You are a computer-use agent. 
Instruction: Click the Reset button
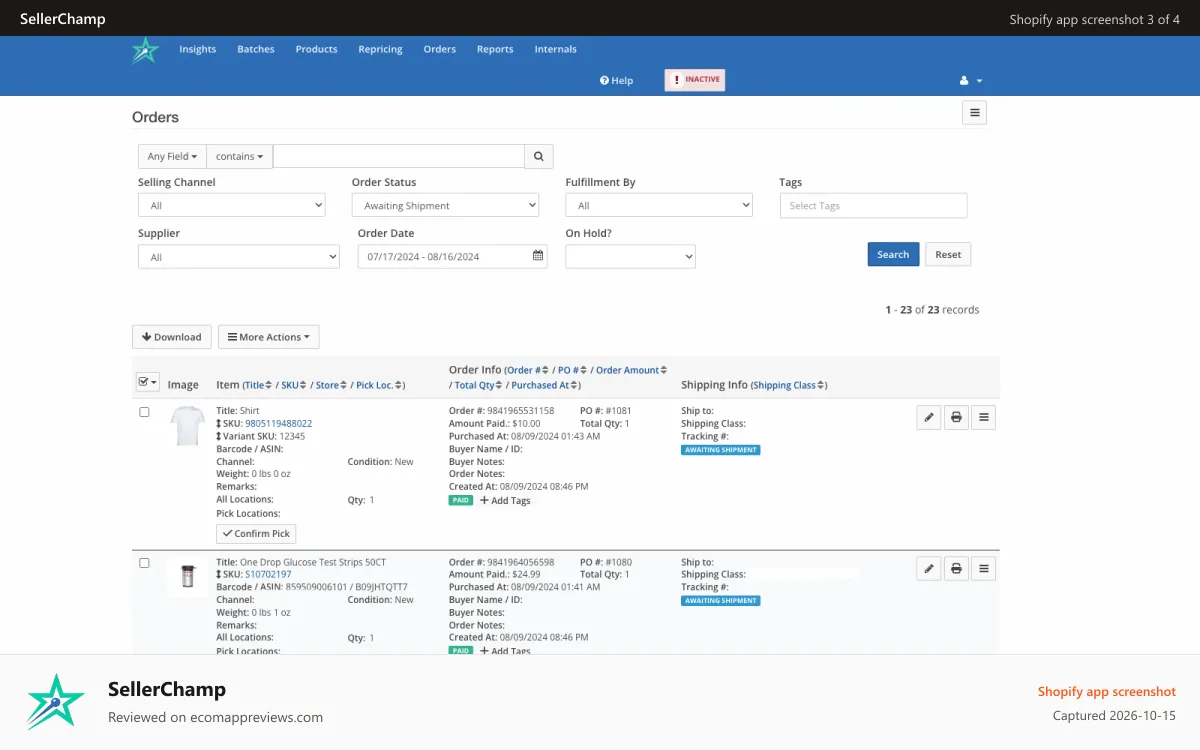948,254
